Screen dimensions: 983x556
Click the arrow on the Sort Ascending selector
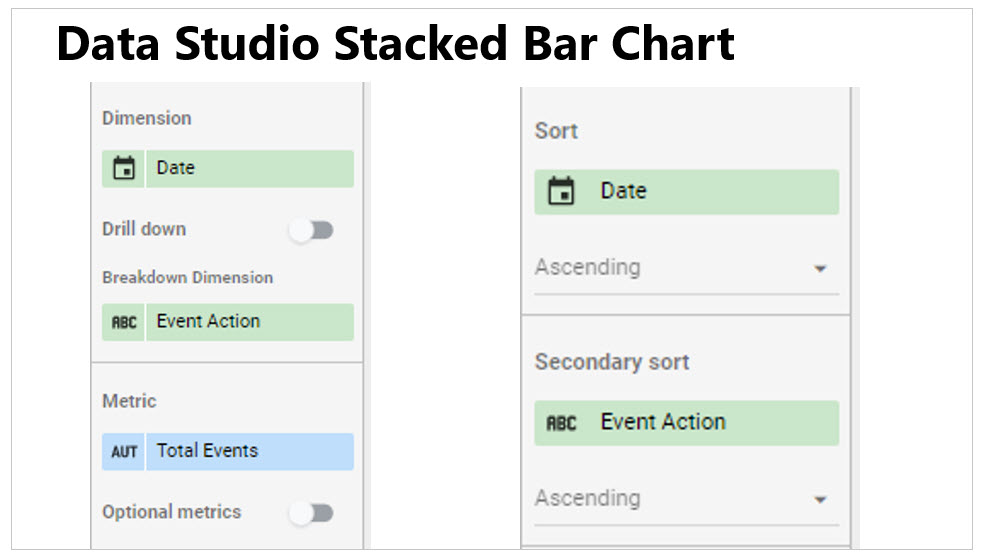tap(820, 269)
